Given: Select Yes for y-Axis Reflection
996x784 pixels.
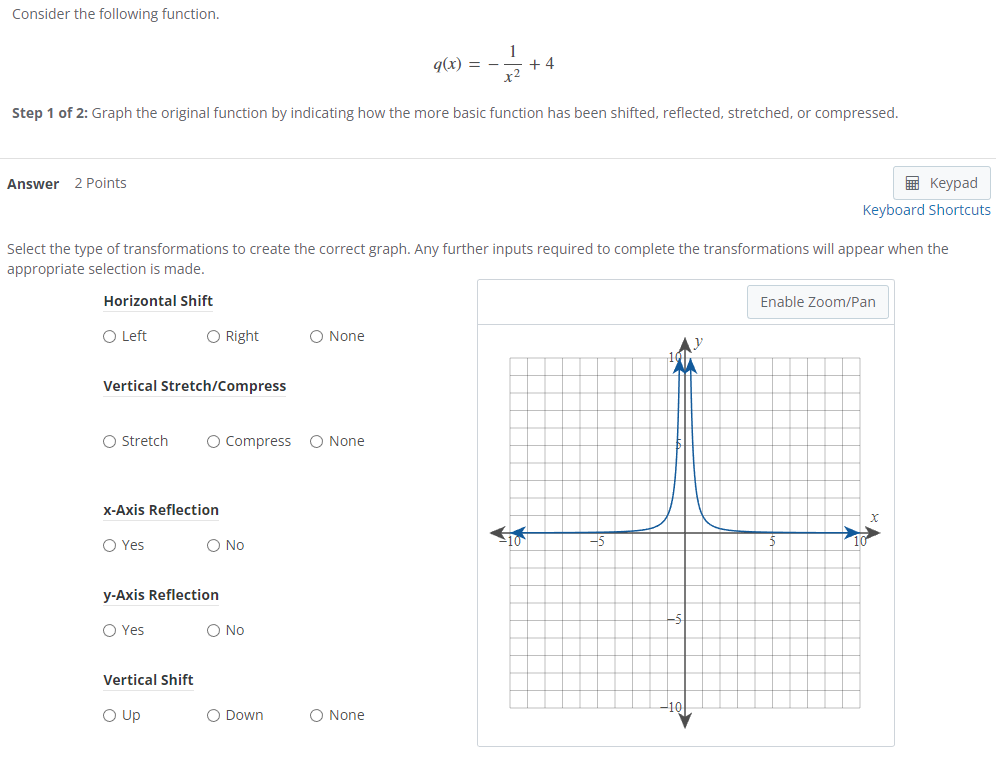Looking at the screenshot, I should [x=109, y=630].
